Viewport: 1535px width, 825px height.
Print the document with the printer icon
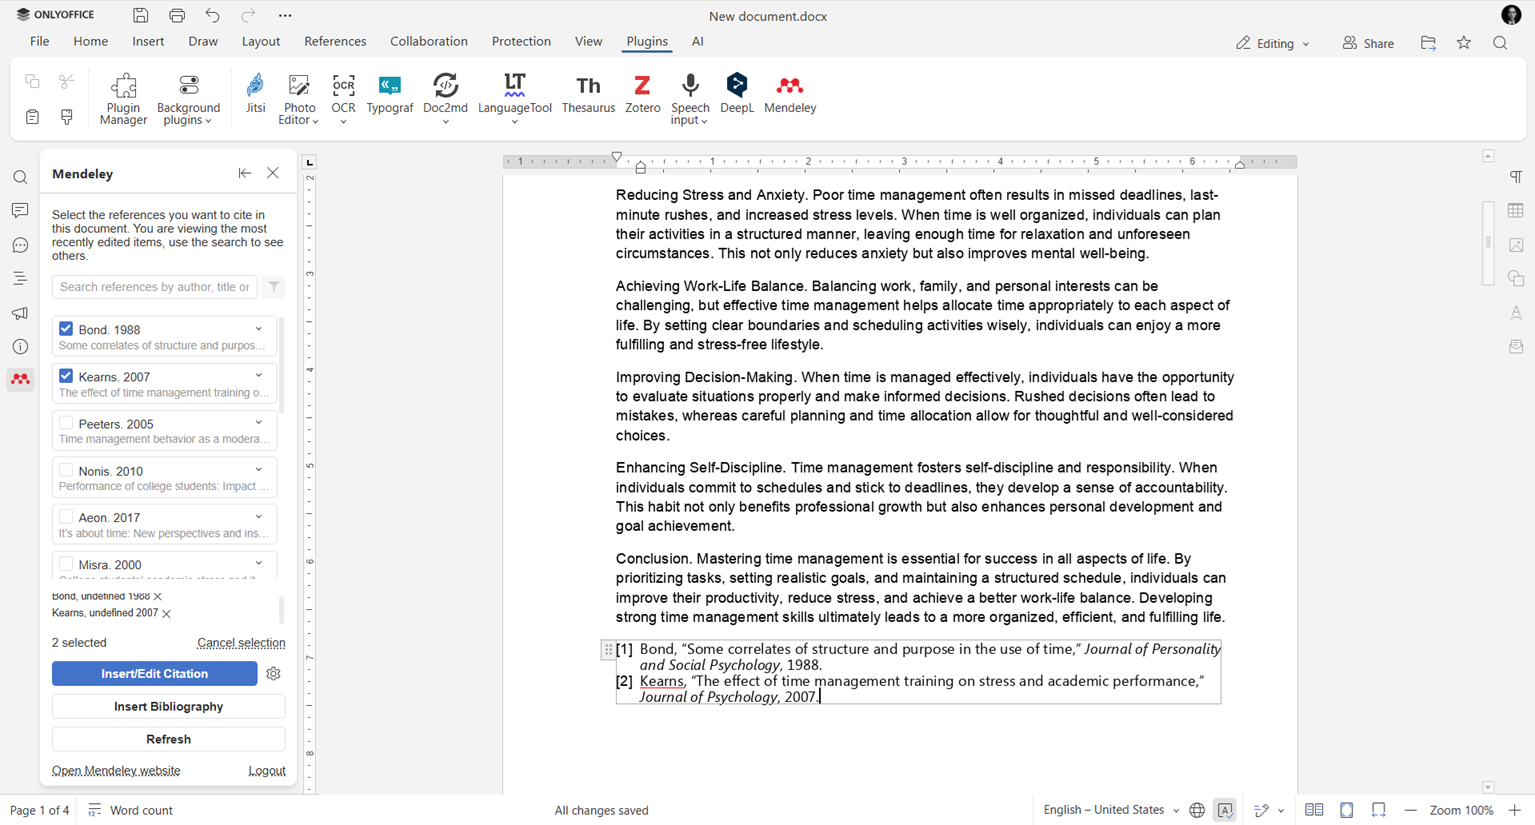pyautogui.click(x=177, y=15)
